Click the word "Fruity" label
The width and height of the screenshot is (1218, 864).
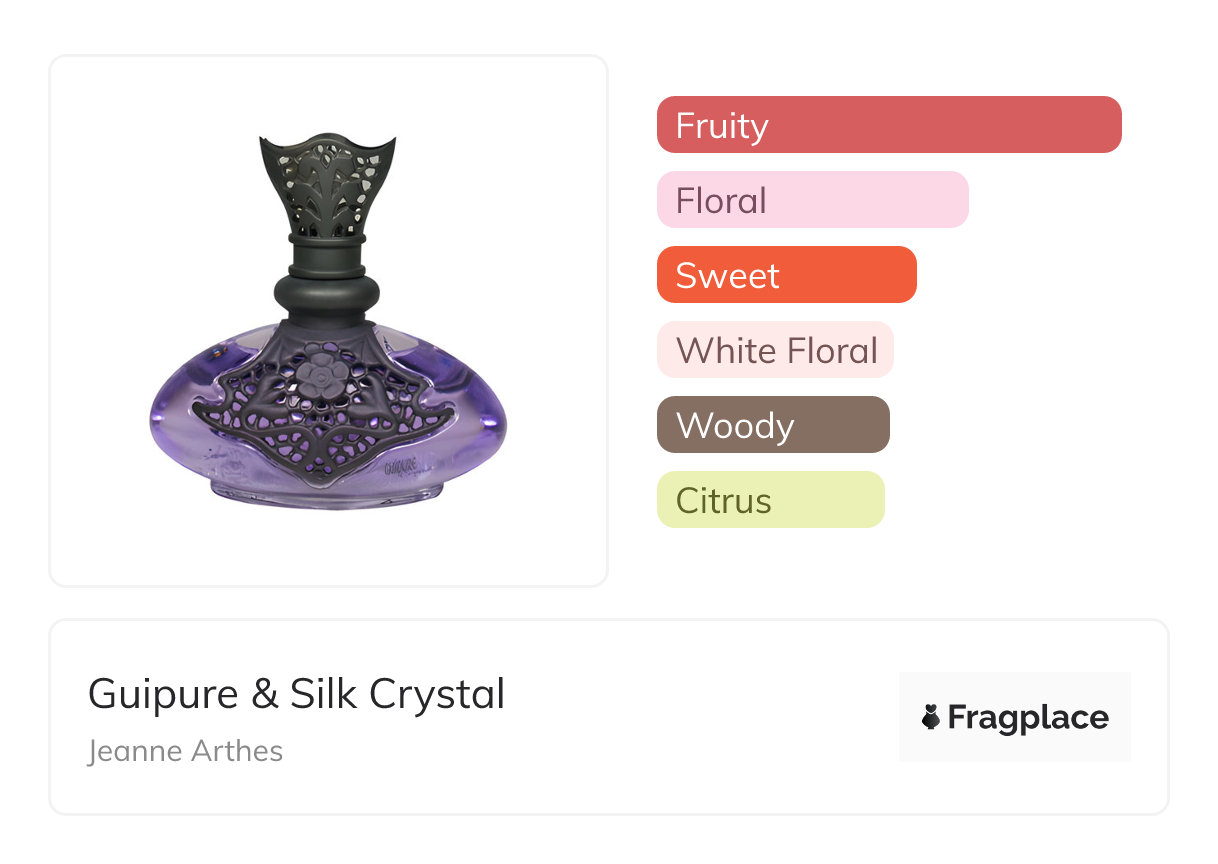tap(722, 126)
